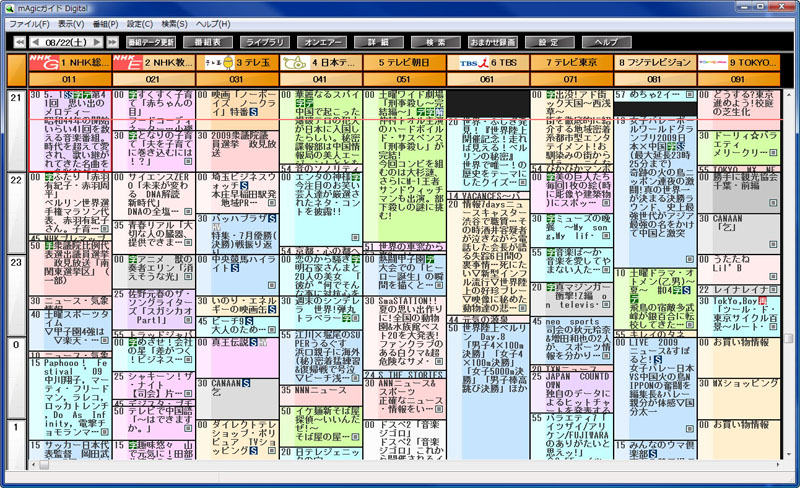Click the 設定 toolbar button
Screen dimensions: 800x488
[x=549, y=42]
